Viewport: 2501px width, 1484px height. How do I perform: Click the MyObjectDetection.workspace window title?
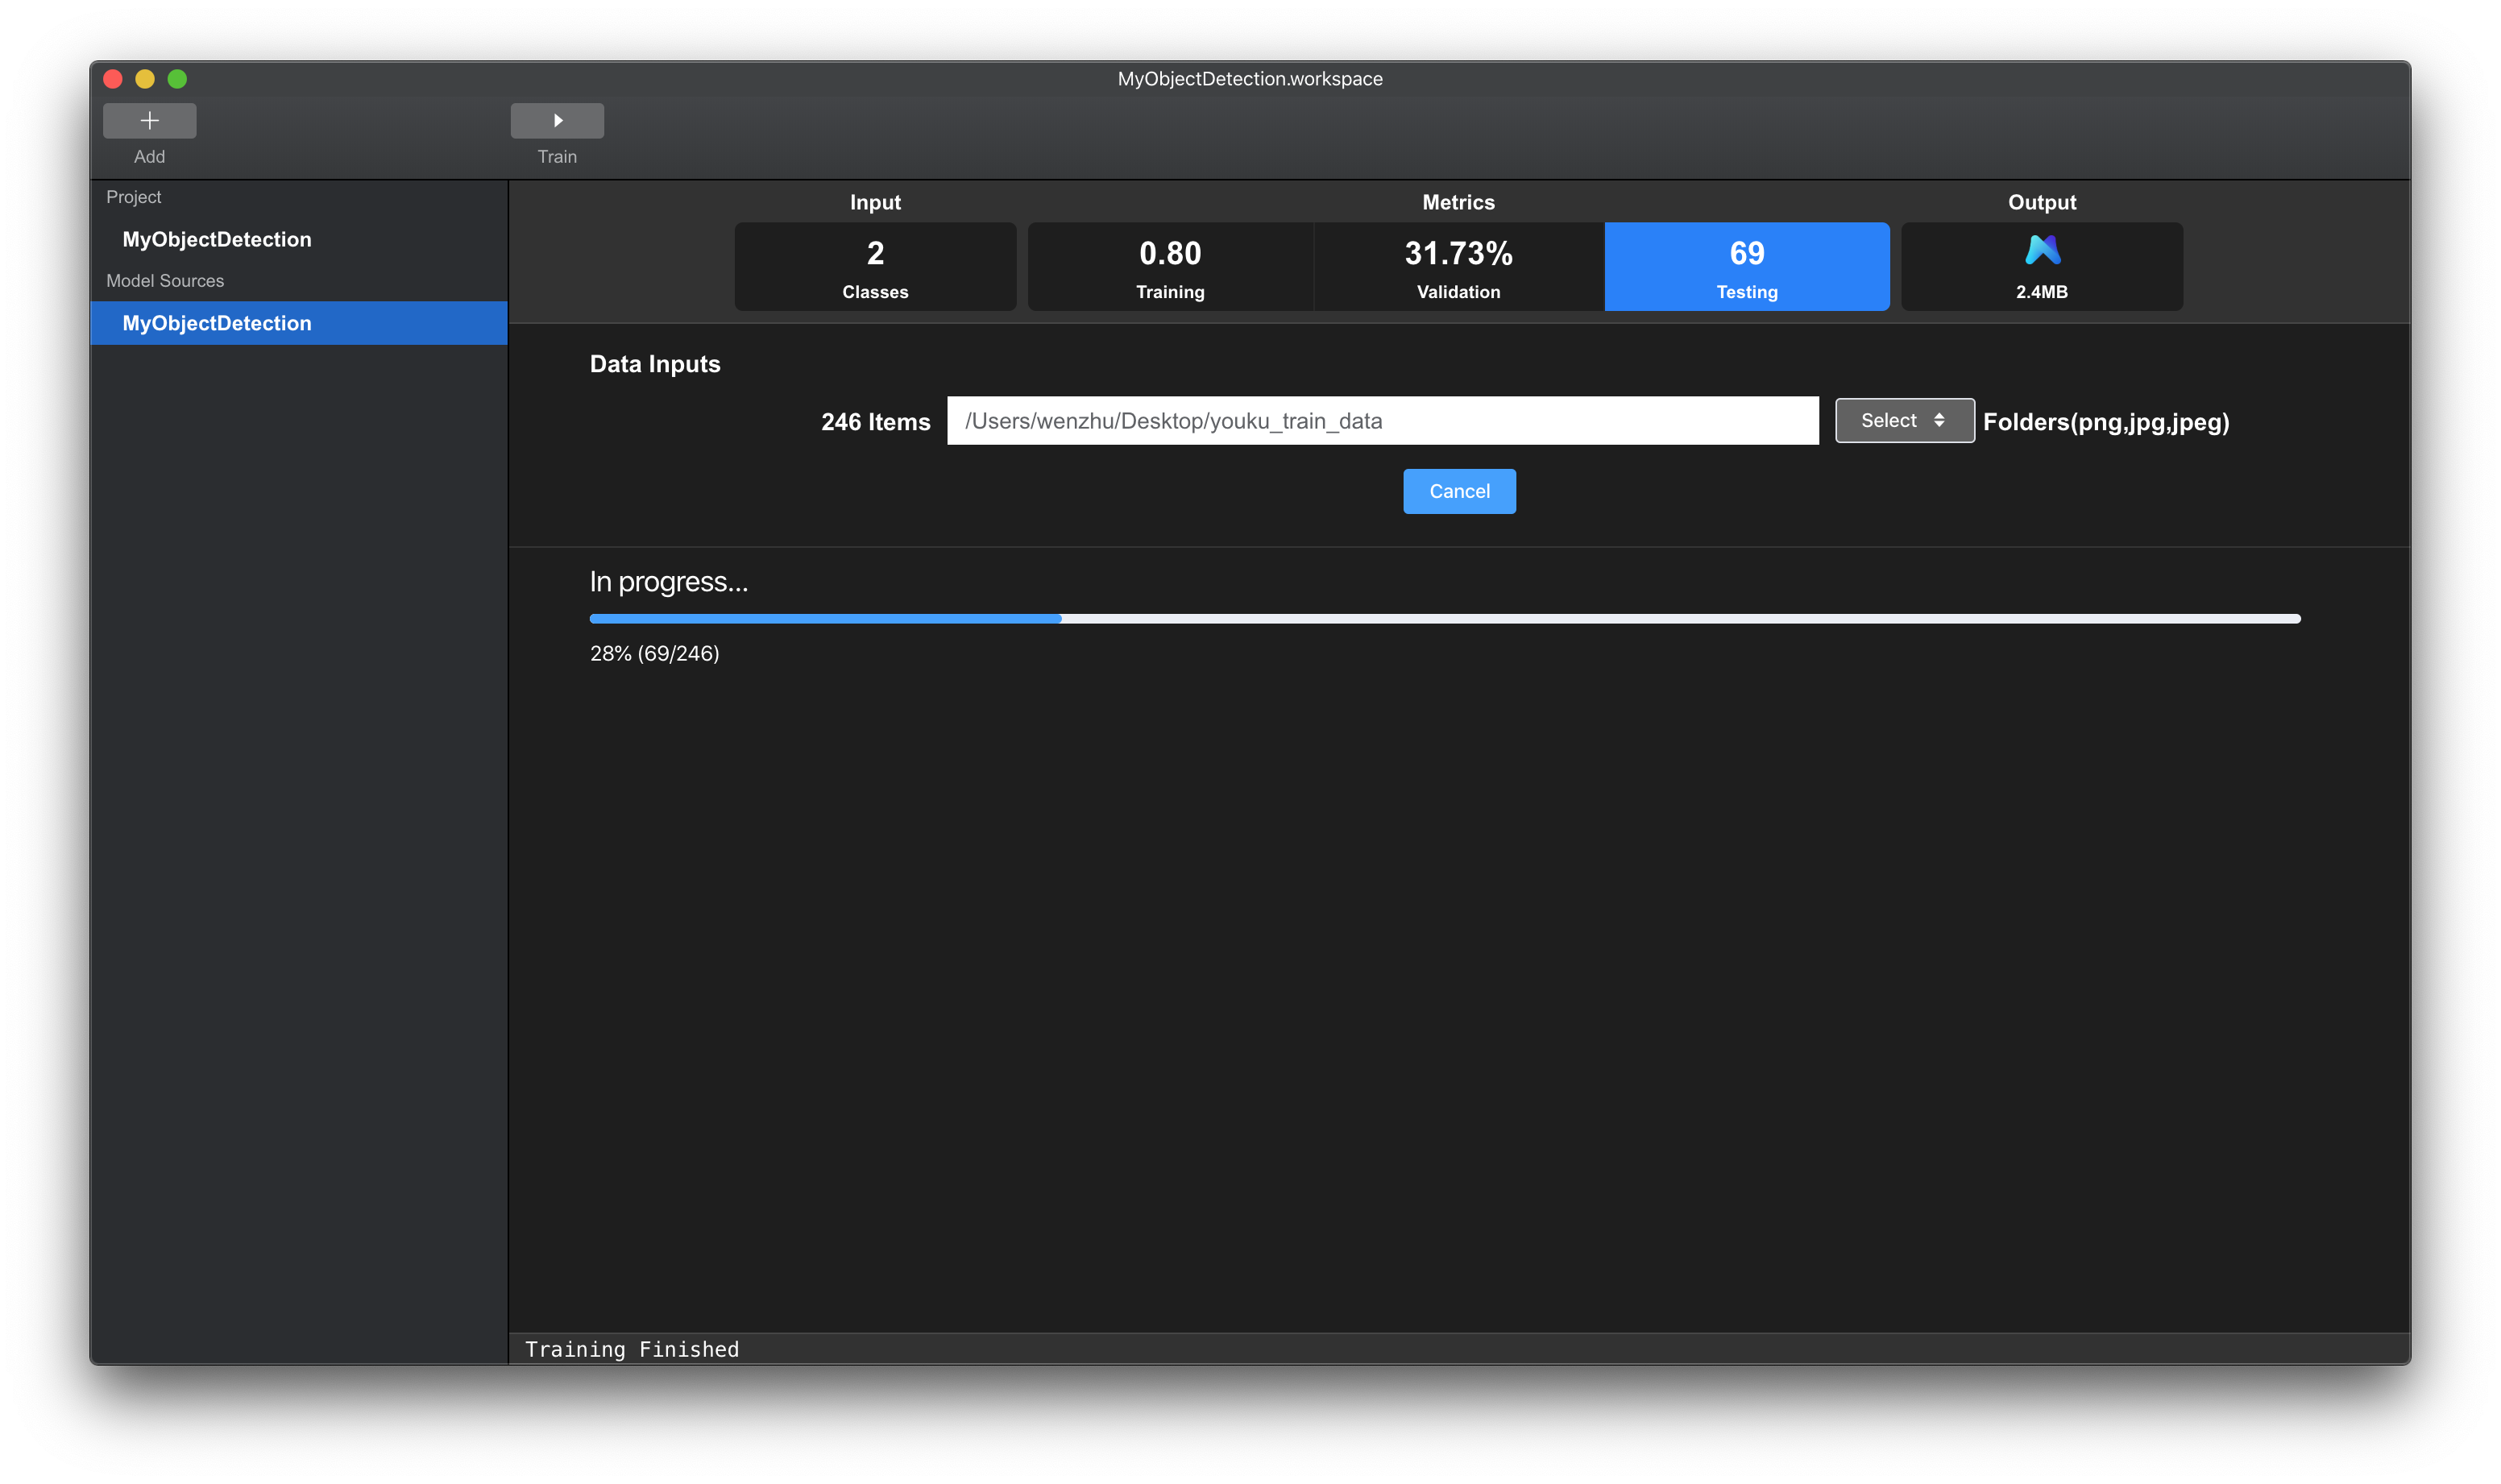pyautogui.click(x=1250, y=79)
